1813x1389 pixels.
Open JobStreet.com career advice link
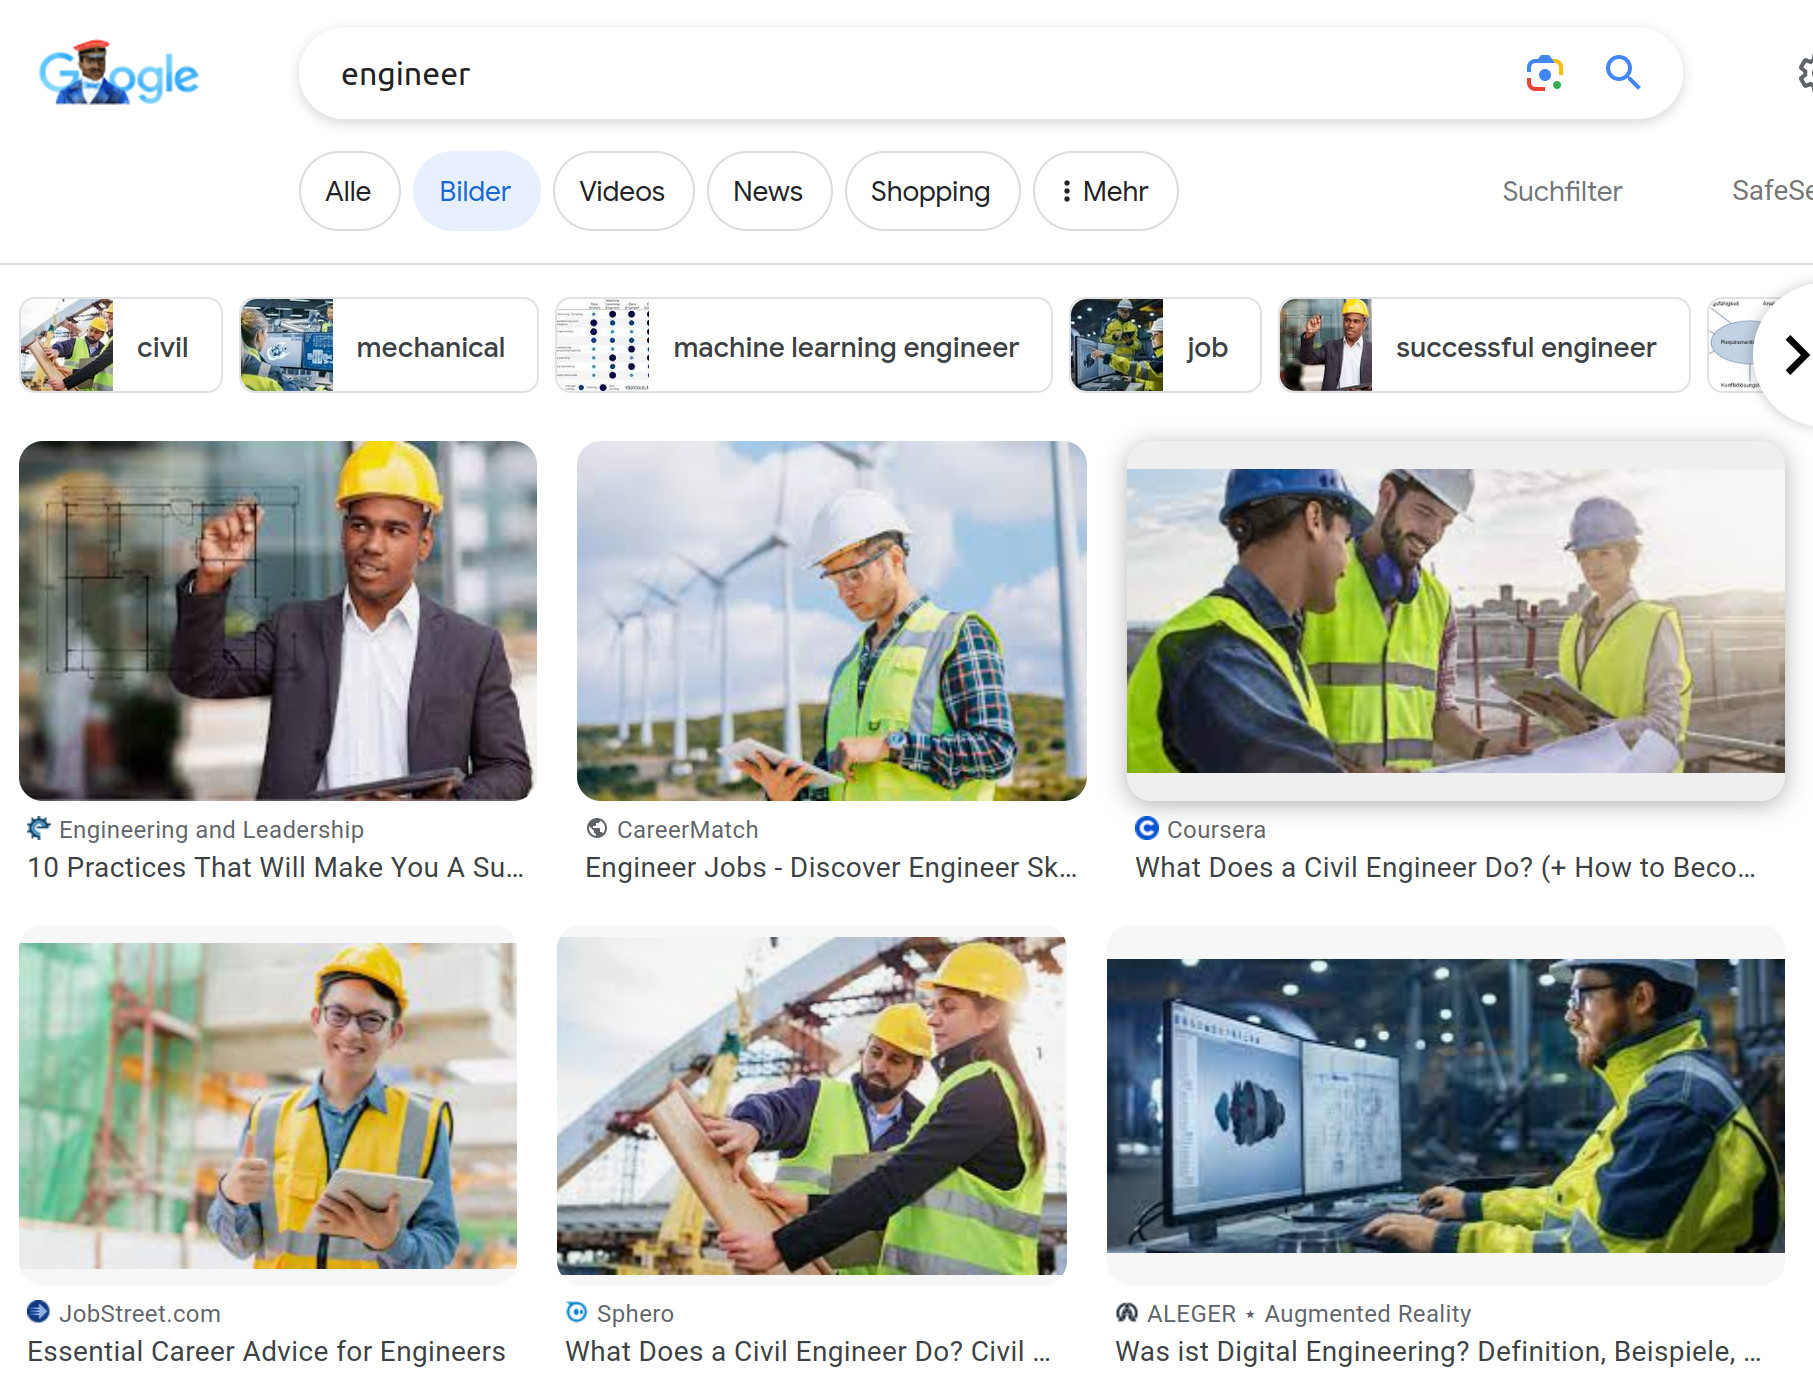(x=266, y=1351)
